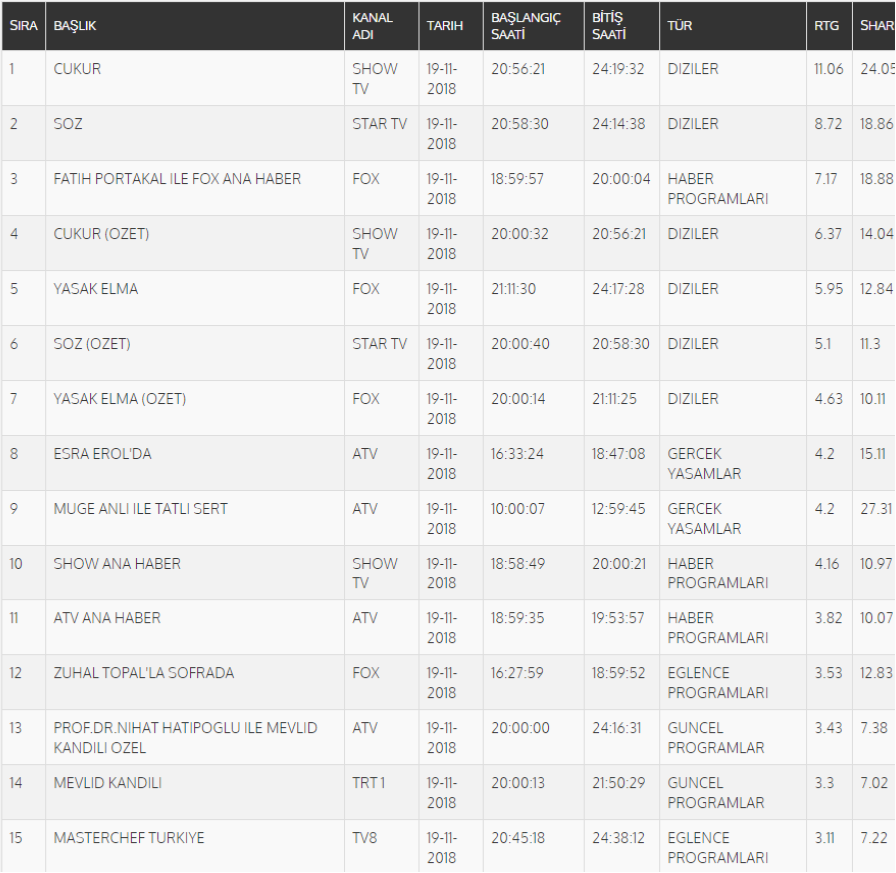The image size is (896, 873).
Task: Click ZUHAL TOPAL'LA SOFRADA entry
Action: (143, 673)
